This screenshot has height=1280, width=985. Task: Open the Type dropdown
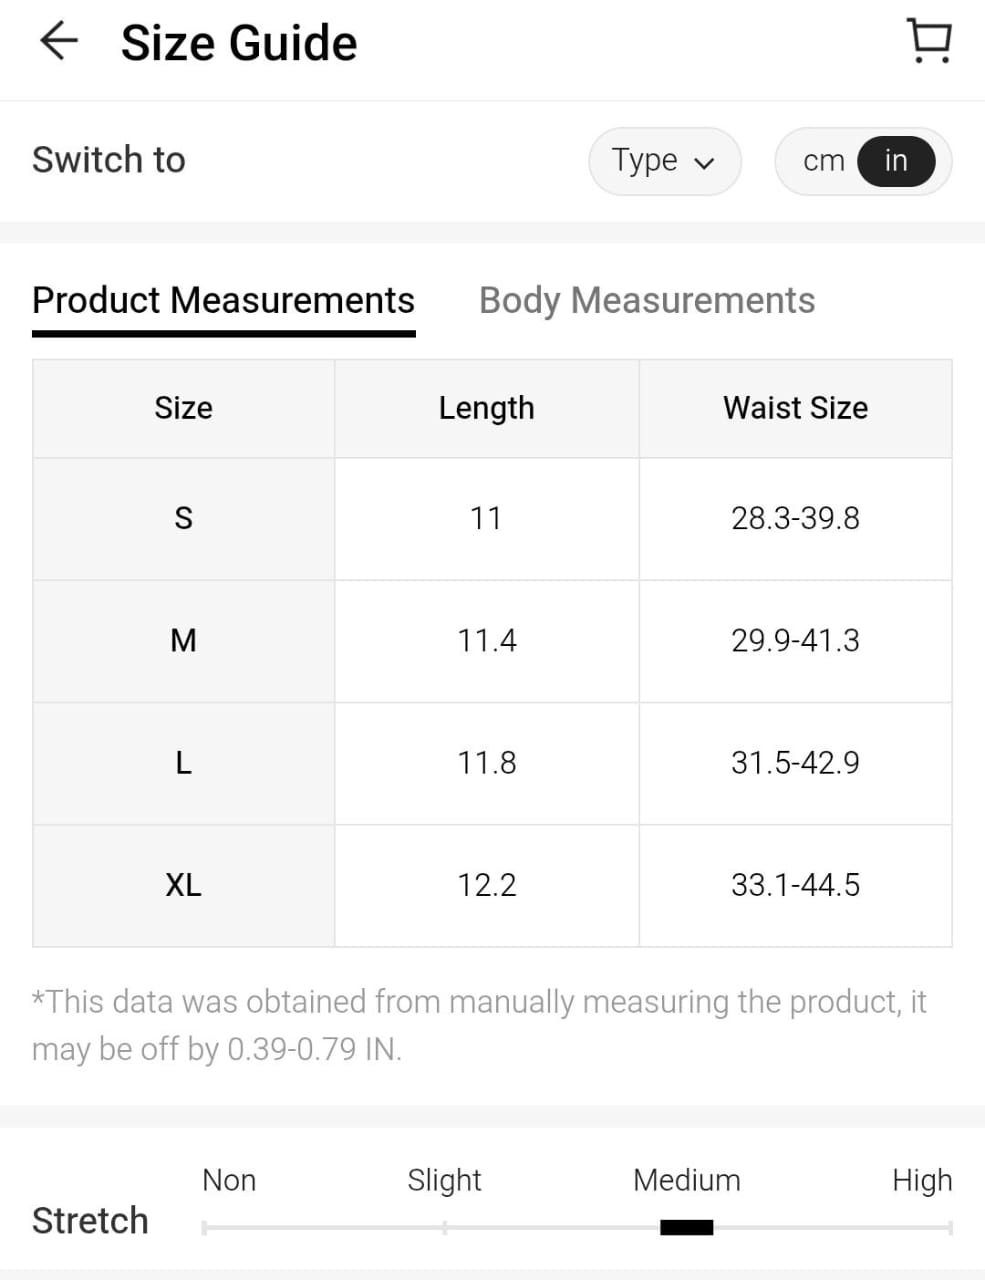[664, 161]
